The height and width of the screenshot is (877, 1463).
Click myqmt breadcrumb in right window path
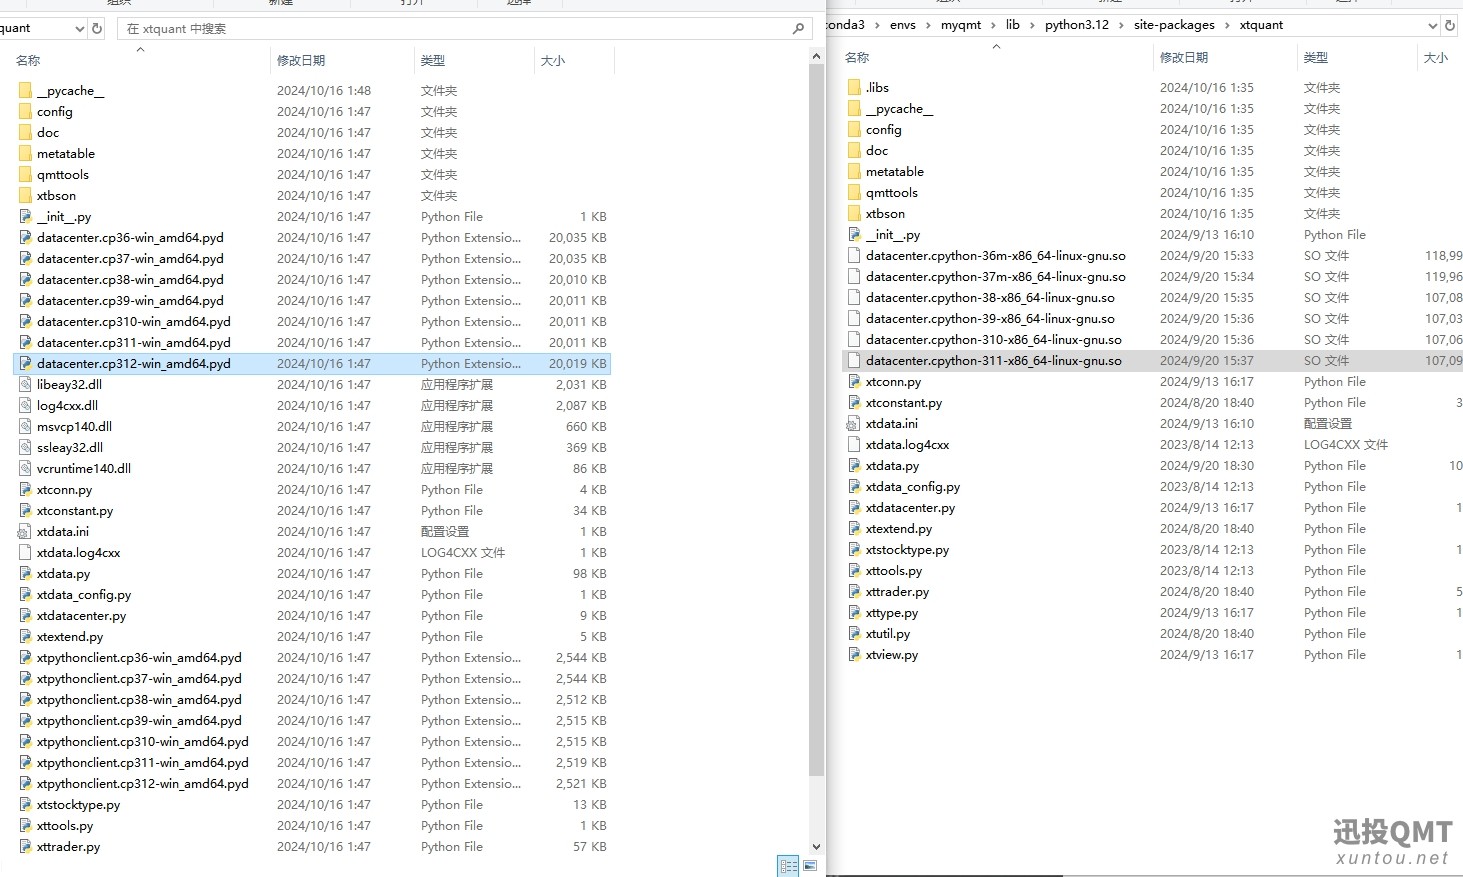point(961,25)
